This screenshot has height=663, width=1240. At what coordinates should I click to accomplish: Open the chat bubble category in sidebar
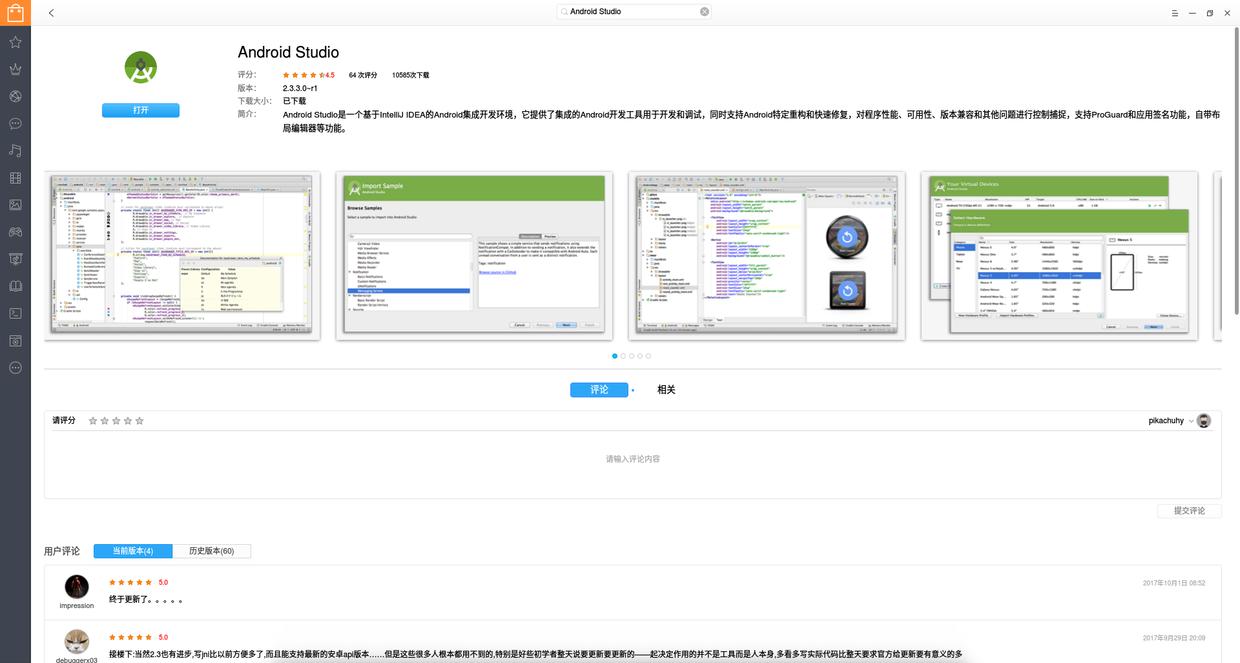click(x=15, y=124)
